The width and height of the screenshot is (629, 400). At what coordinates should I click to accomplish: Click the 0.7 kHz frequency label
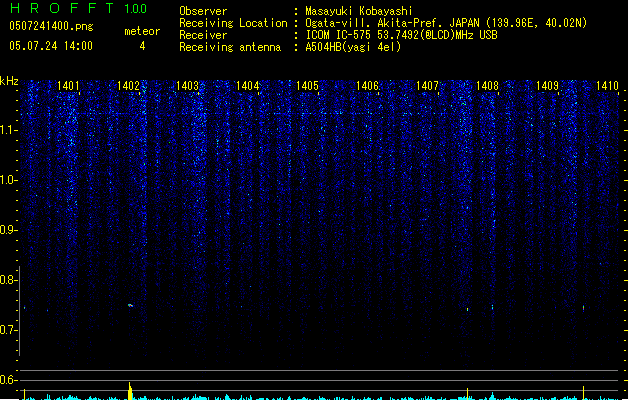[7, 330]
